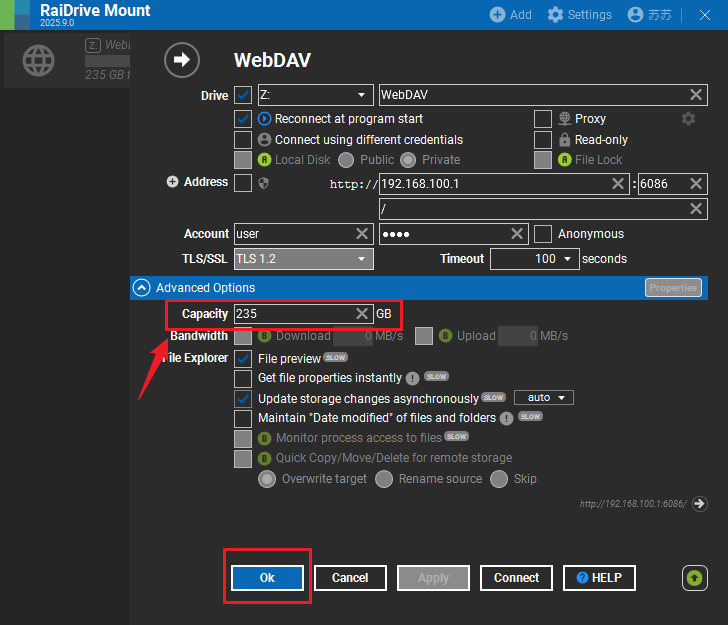Enable the Read-only checkbox
Image resolution: width=728 pixels, height=625 pixels.
pos(543,139)
